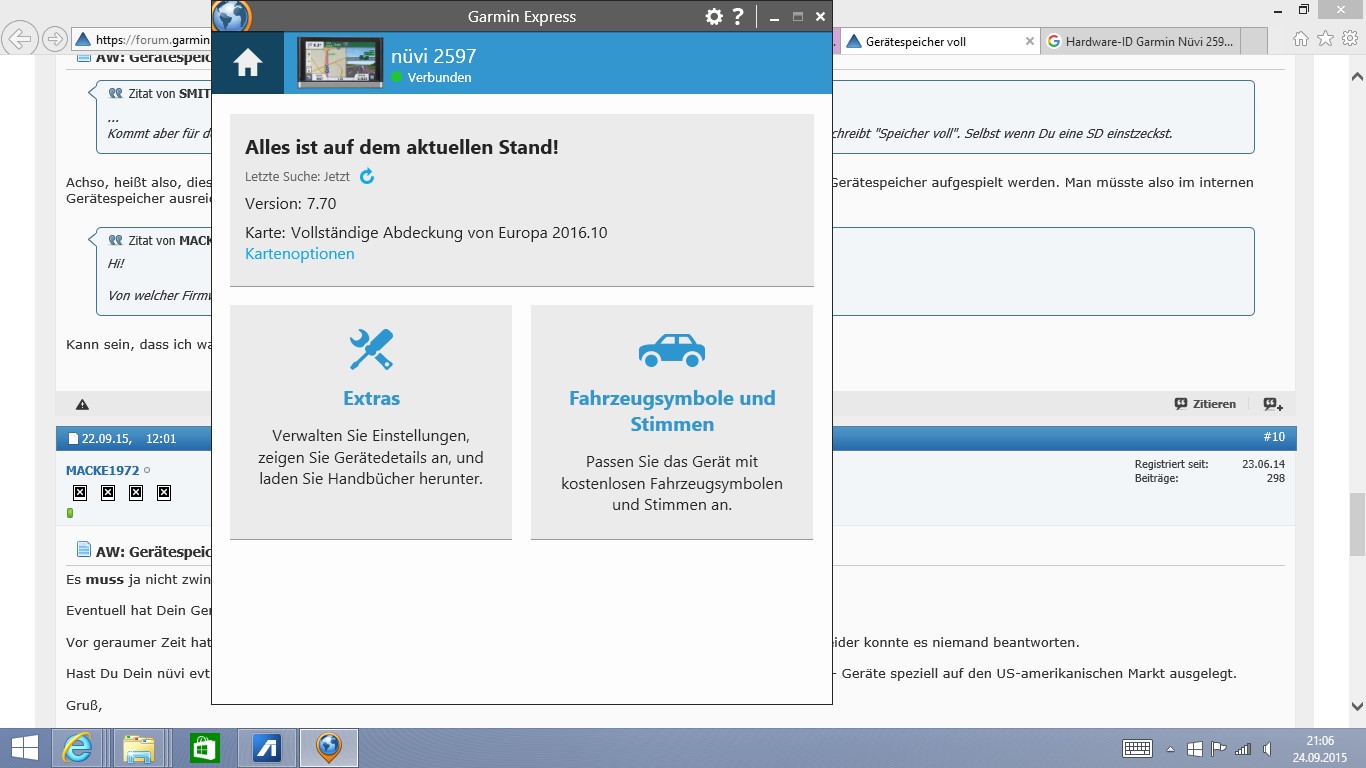Click the wrench and screwdriver Extras icon
Viewport: 1366px width, 768px height.
click(x=371, y=349)
